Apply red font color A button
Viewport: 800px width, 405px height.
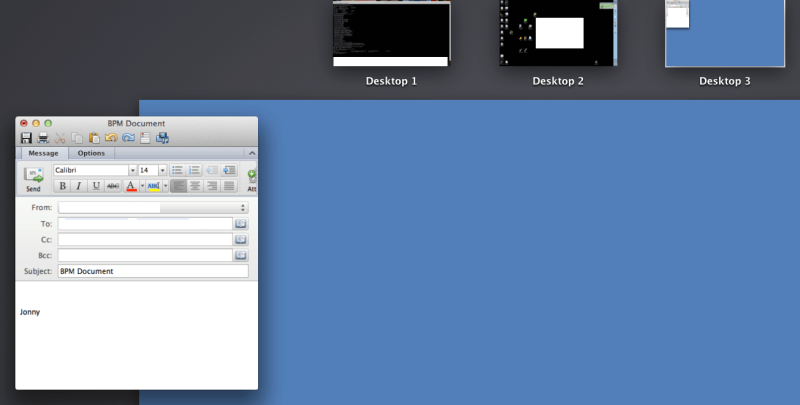pos(131,186)
